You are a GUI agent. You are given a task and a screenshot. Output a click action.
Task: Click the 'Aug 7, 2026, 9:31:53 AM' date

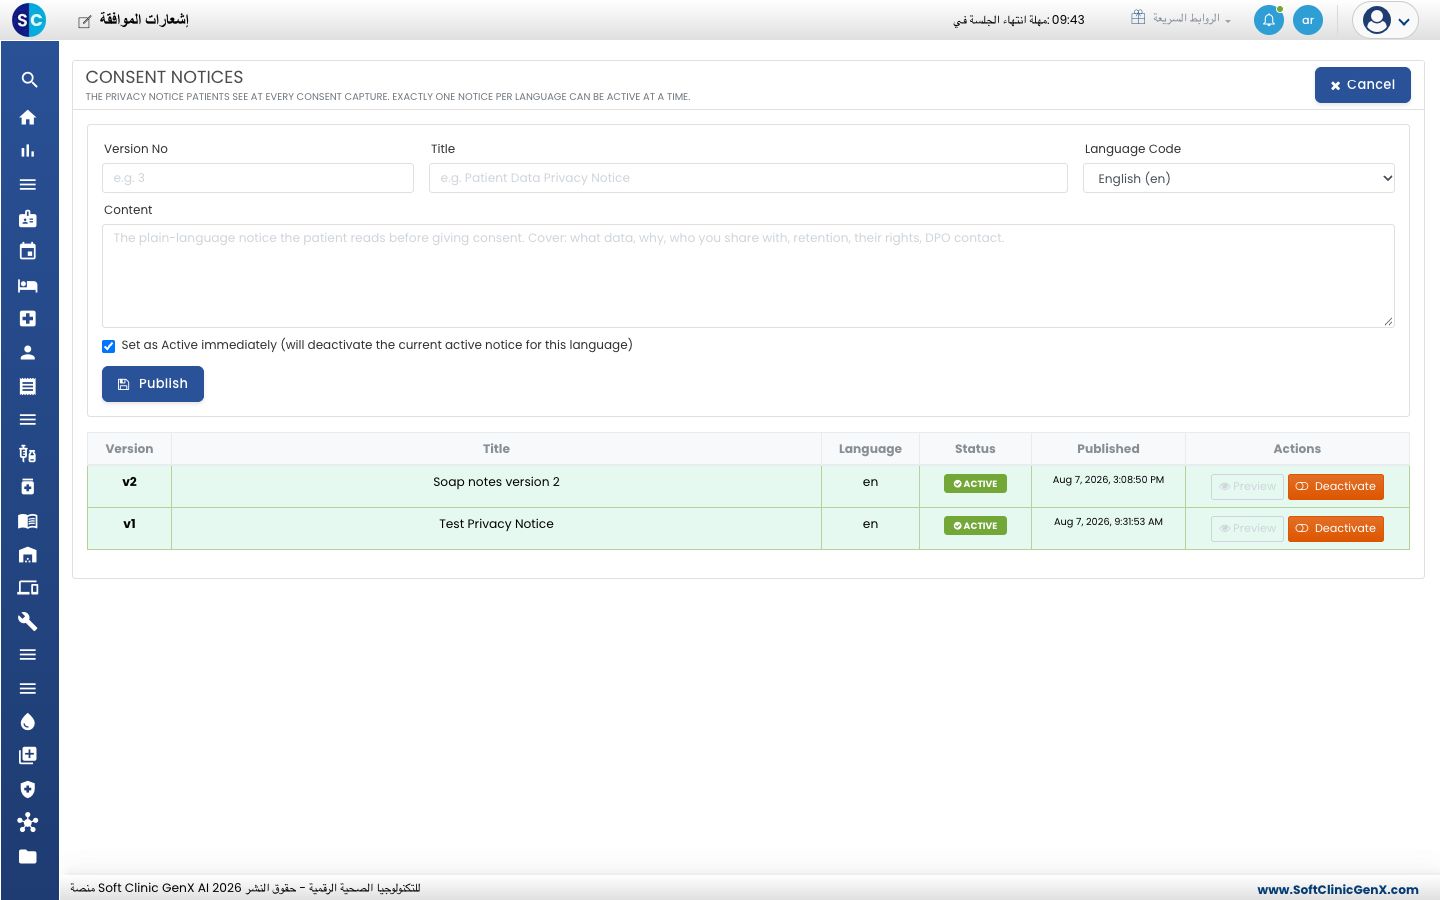(x=1108, y=522)
